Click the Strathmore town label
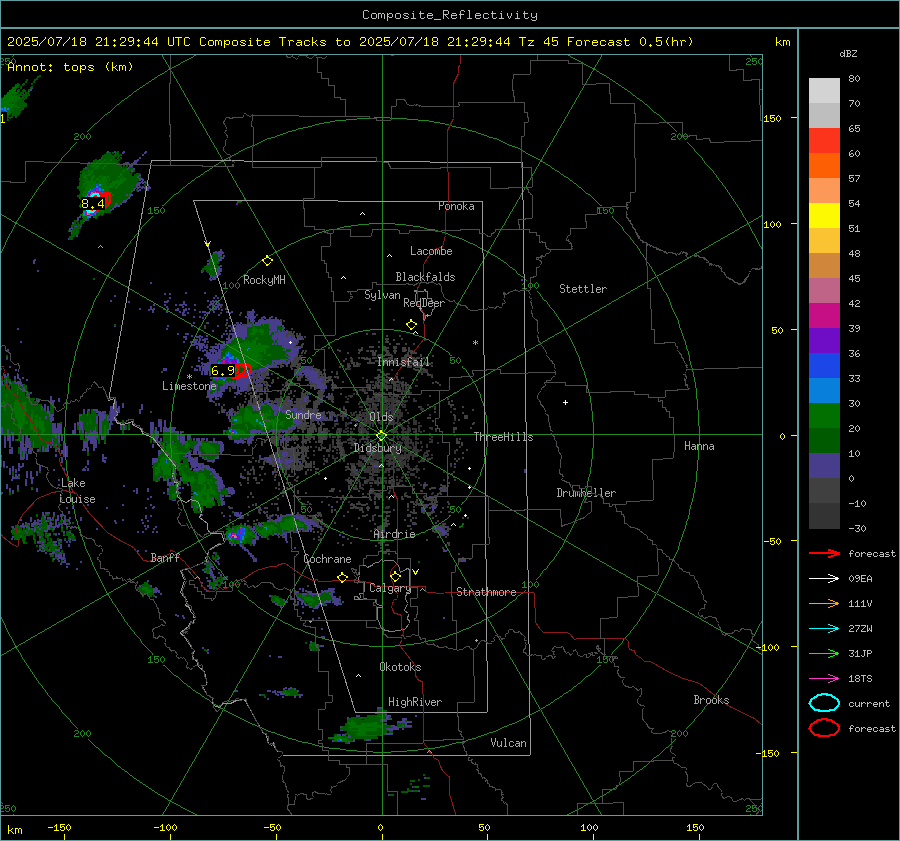Screen dimensions: 900x841 coord(486,592)
